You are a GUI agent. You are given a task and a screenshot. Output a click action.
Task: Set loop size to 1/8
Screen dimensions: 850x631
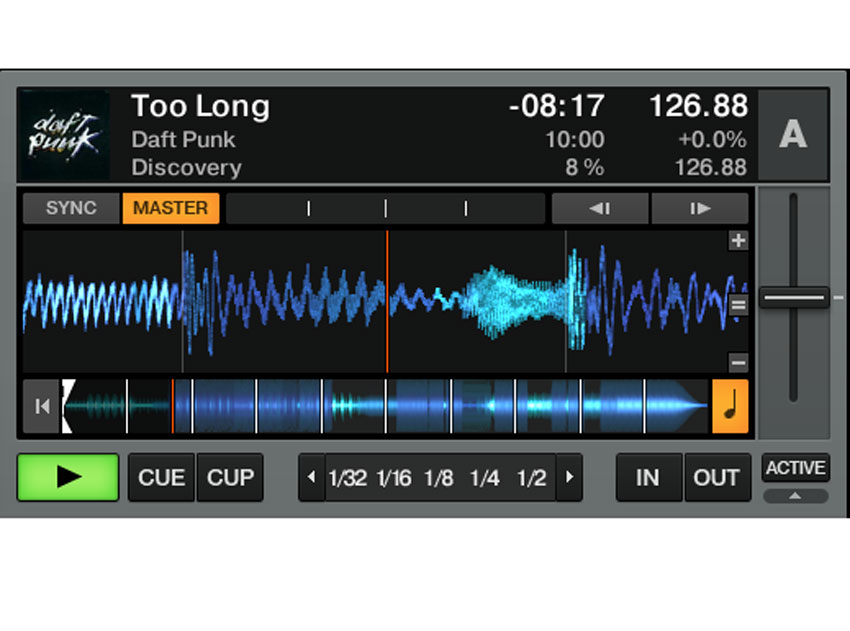coord(439,478)
